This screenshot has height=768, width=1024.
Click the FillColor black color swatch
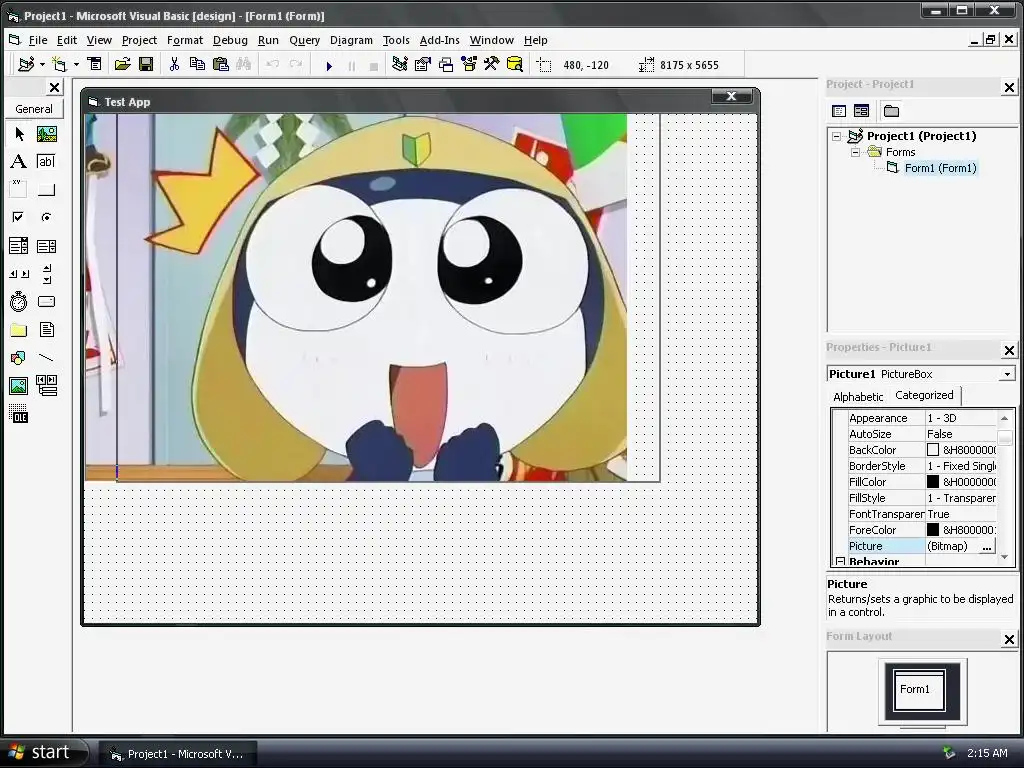click(933, 482)
